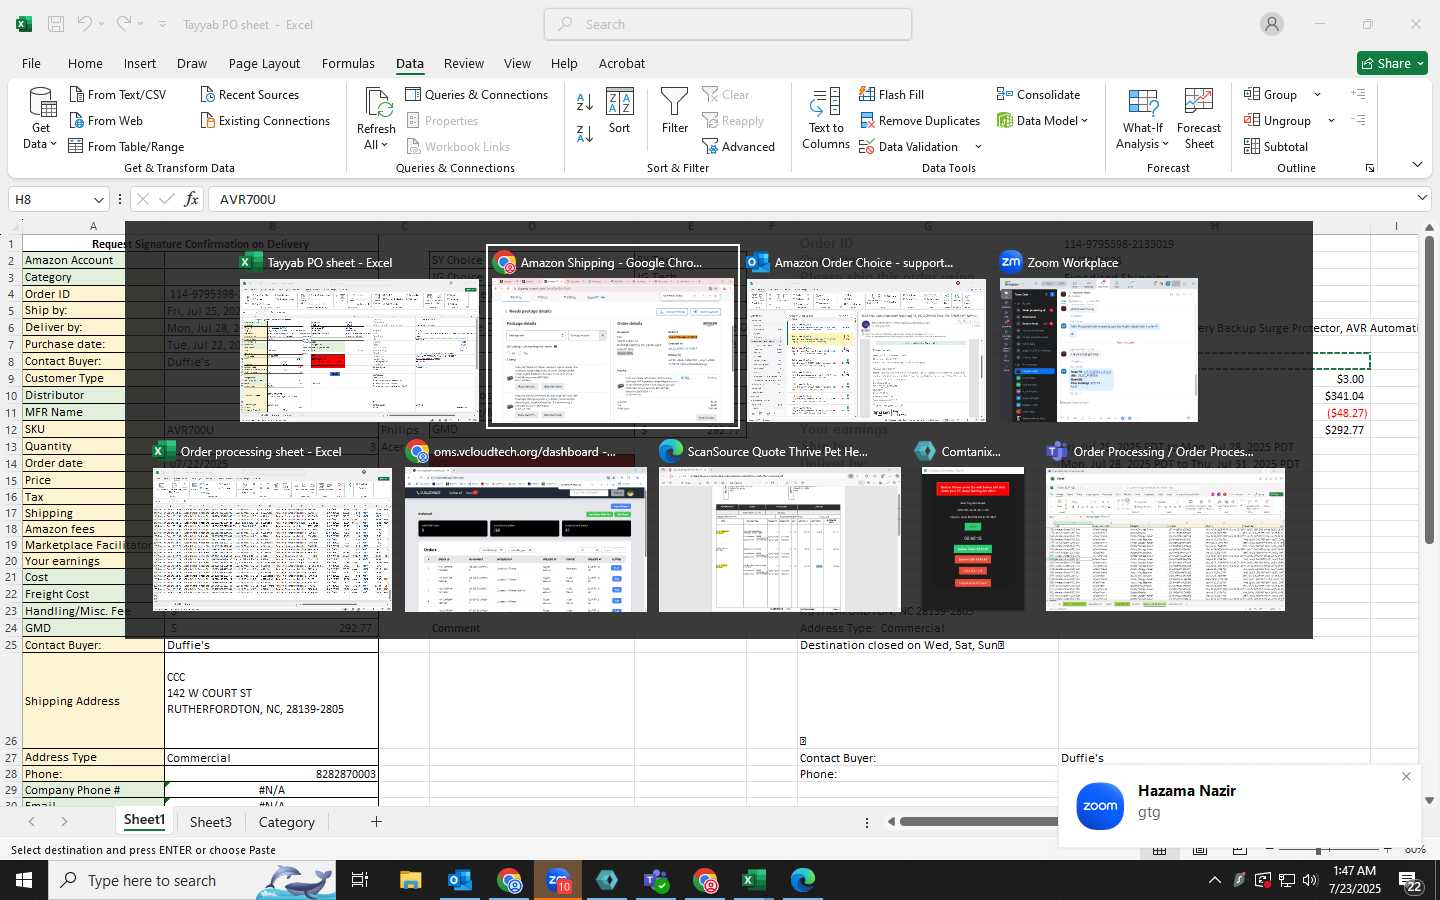Add a new sheet

coord(376,822)
